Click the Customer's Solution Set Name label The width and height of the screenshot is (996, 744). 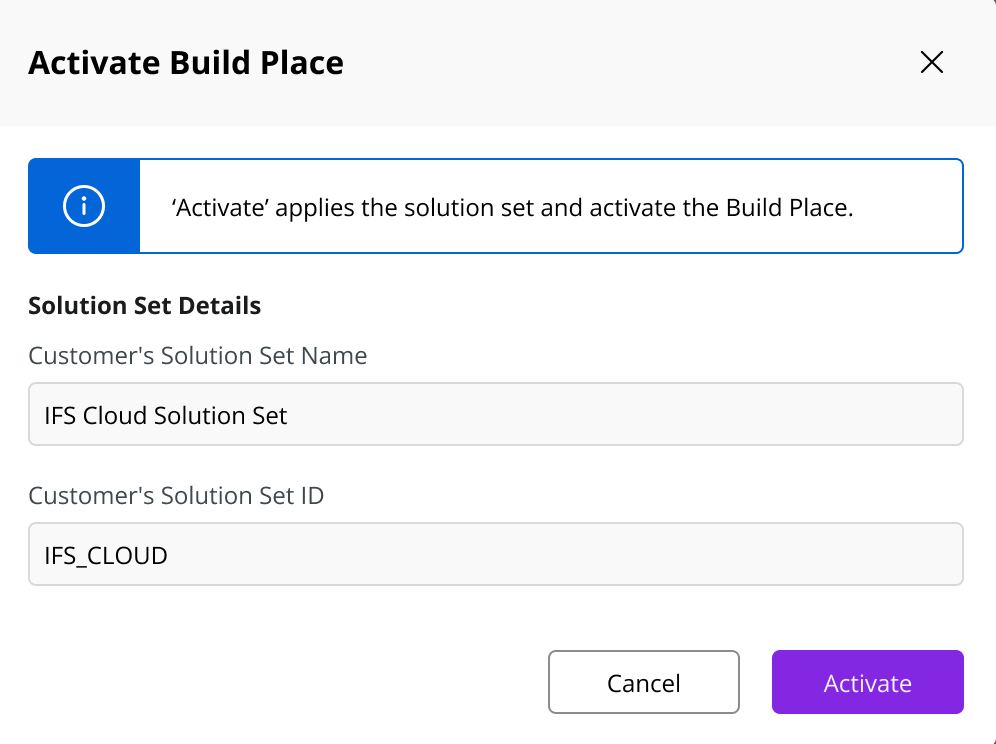pos(198,356)
